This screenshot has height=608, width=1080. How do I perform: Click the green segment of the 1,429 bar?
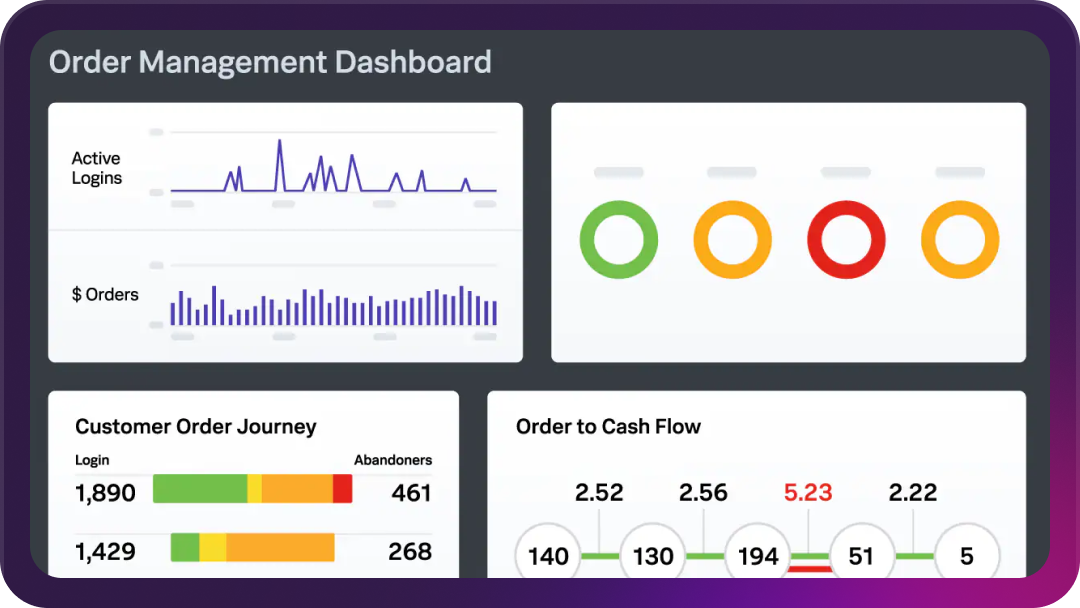tap(186, 548)
